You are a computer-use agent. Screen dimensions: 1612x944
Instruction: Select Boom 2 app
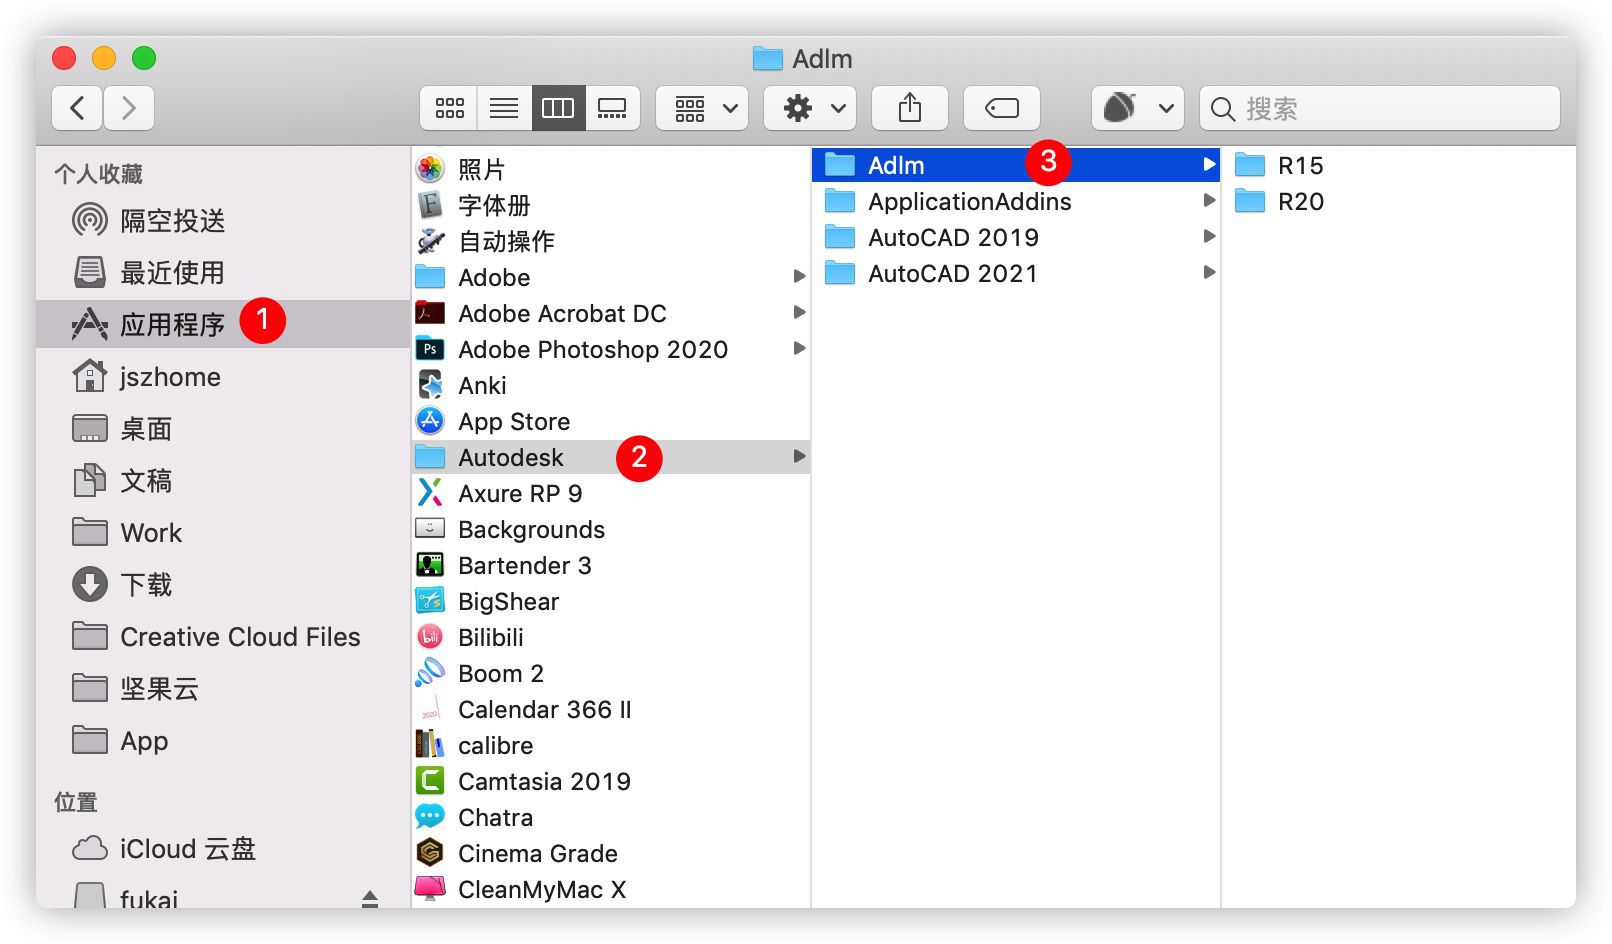coord(611,673)
